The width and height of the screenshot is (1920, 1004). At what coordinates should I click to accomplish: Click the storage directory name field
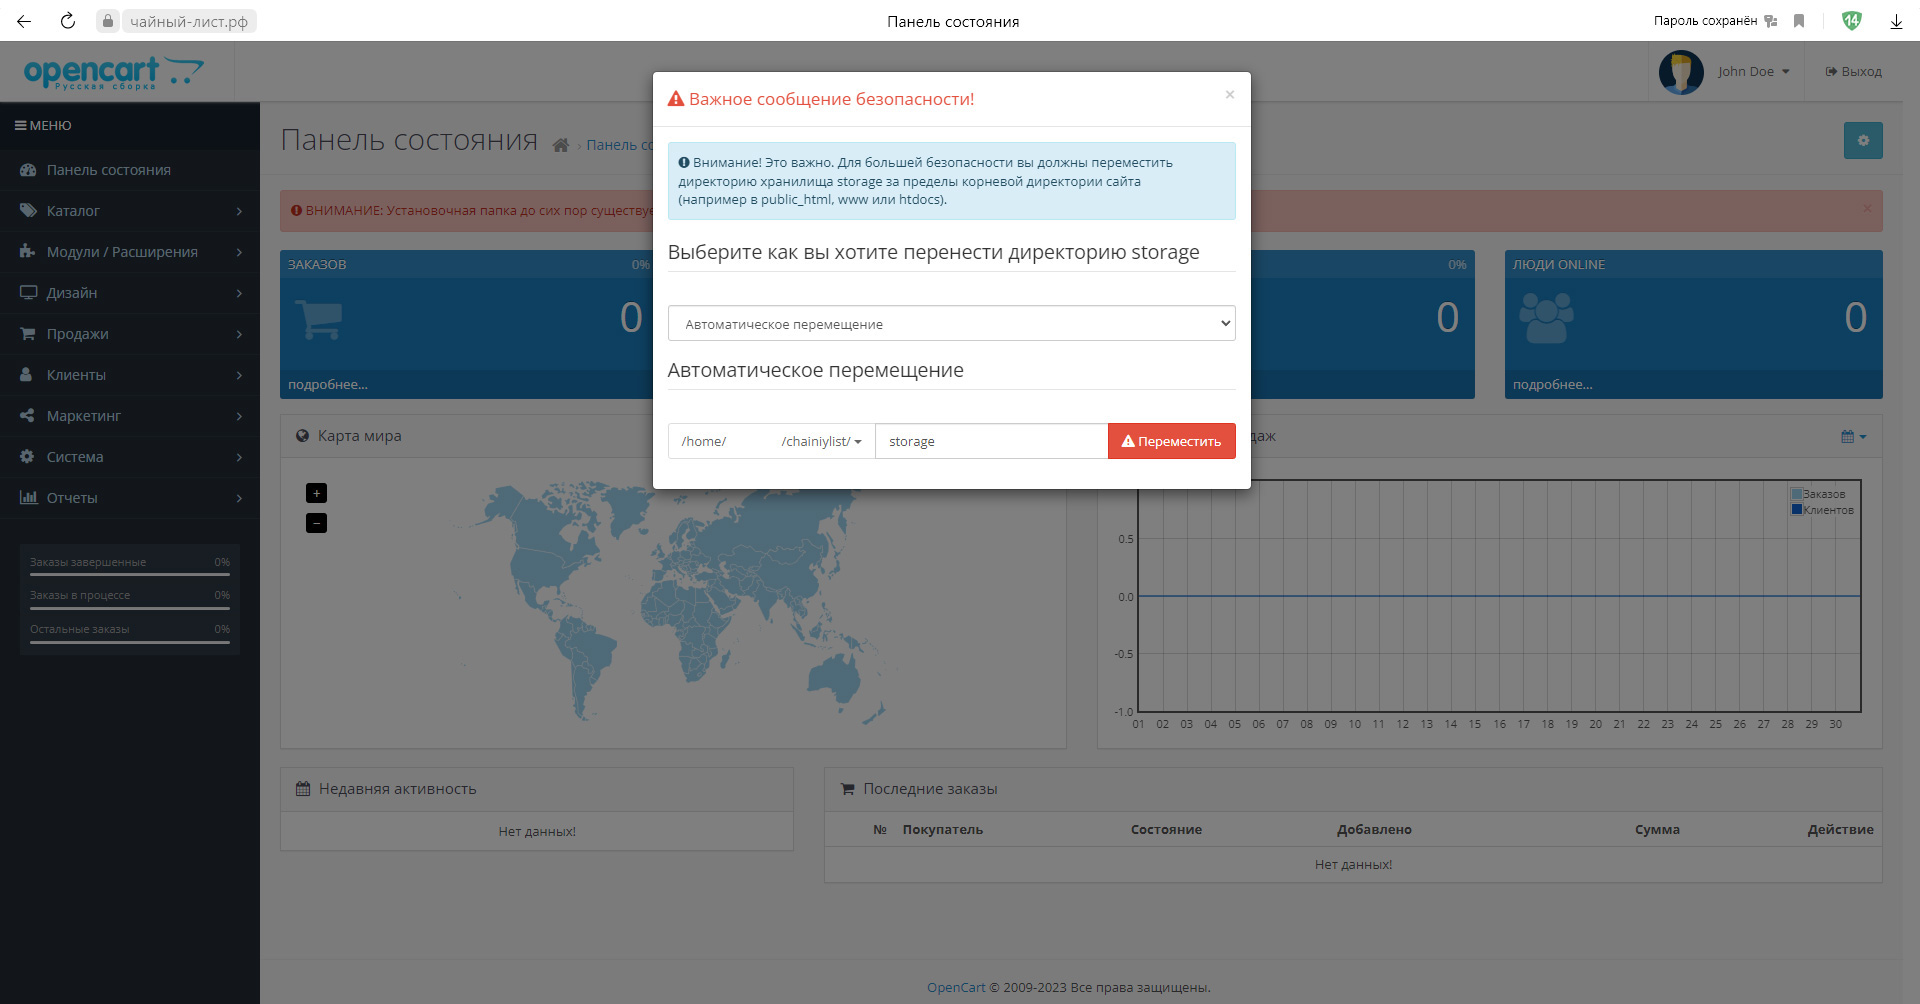click(x=990, y=442)
